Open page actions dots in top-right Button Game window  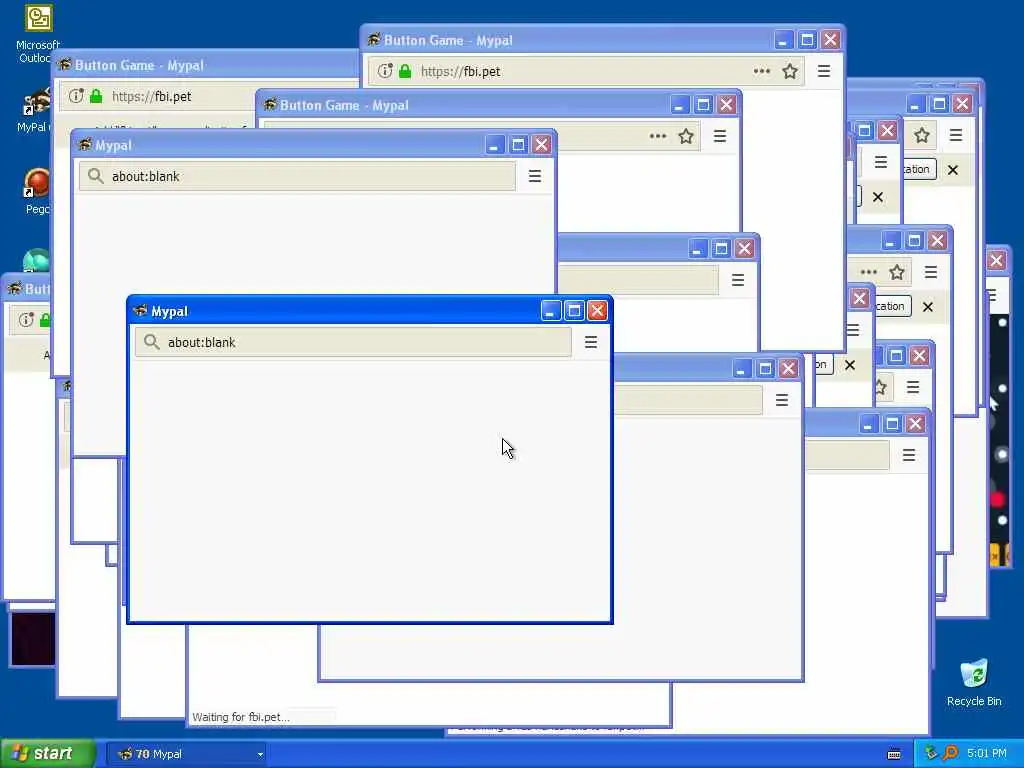(761, 71)
